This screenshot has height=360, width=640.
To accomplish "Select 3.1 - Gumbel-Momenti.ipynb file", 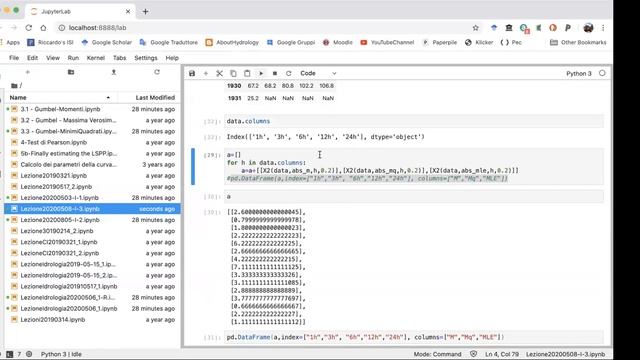I will coord(92,109).
